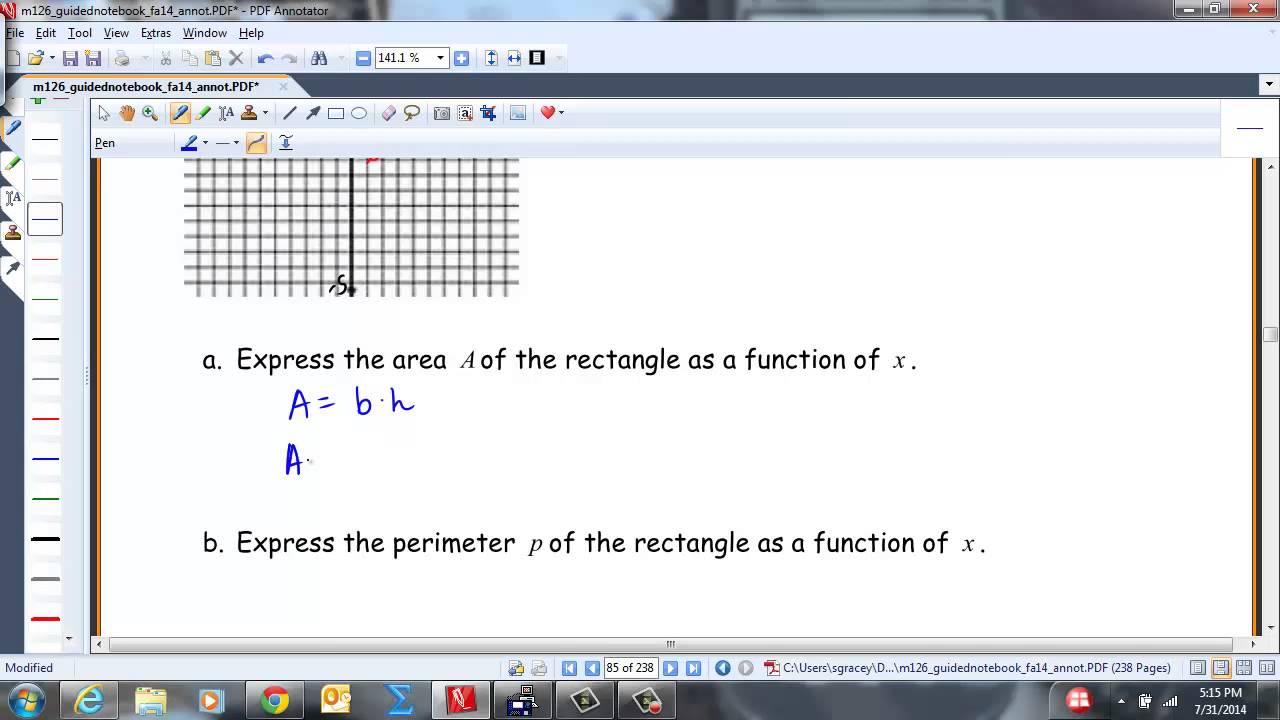This screenshot has width=1280, height=720.
Task: Select the Rectangle shape tool
Action: coord(336,113)
